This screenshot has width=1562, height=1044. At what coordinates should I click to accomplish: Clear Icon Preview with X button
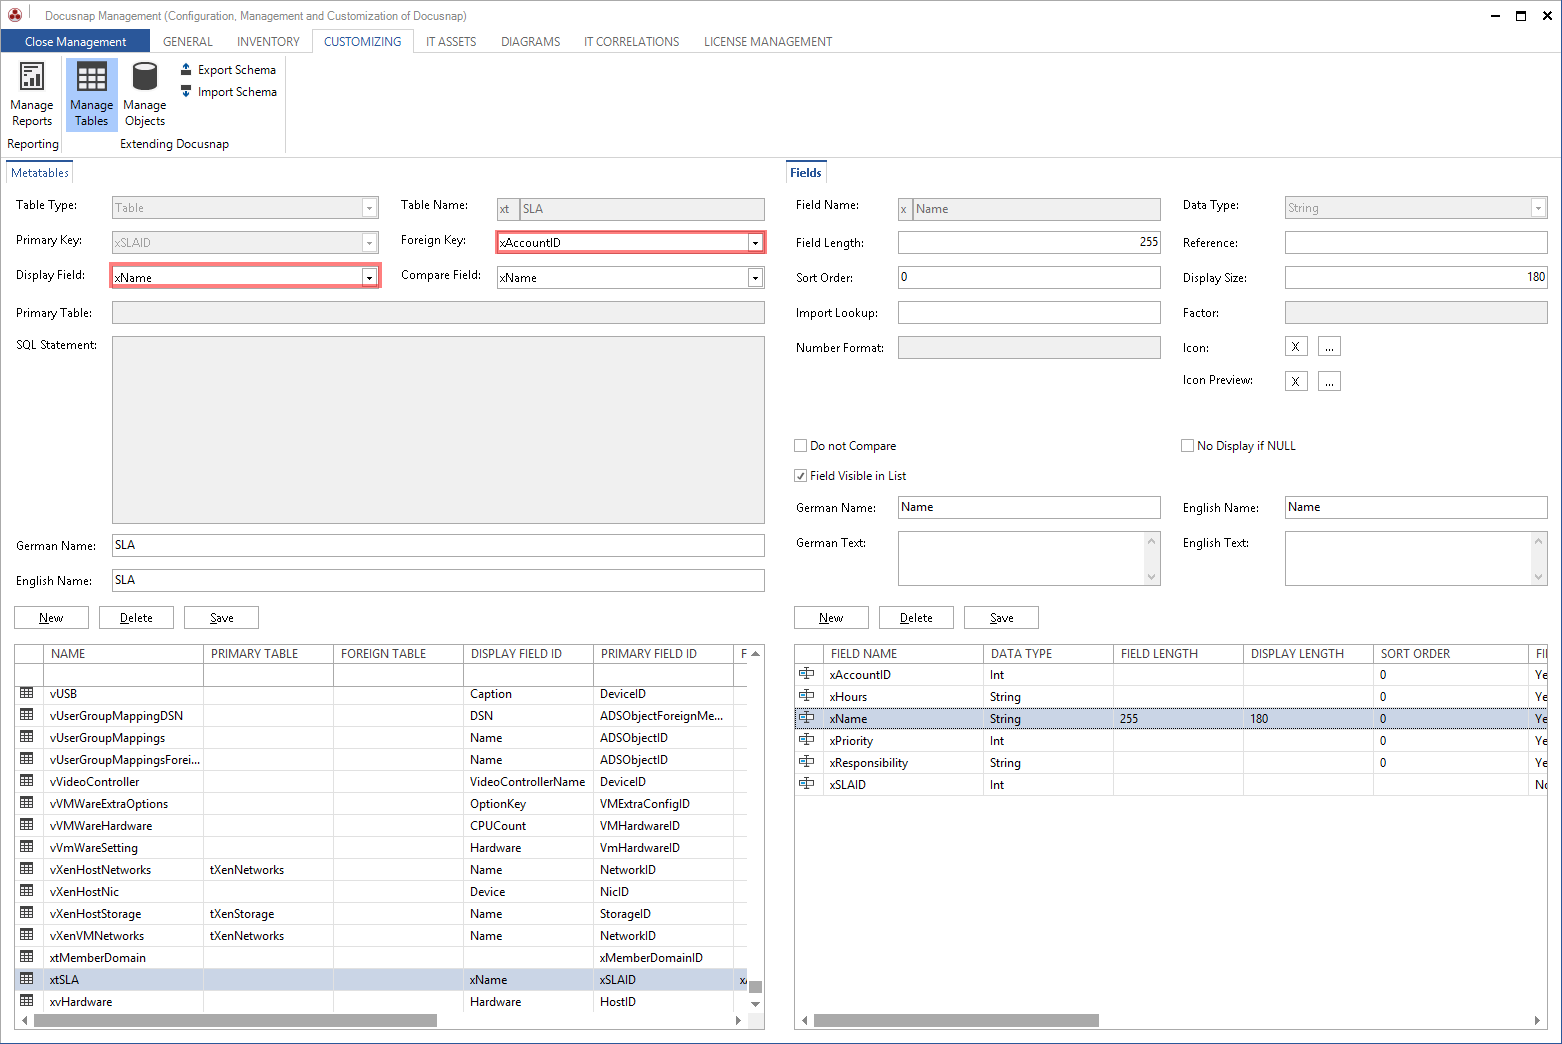click(x=1296, y=381)
